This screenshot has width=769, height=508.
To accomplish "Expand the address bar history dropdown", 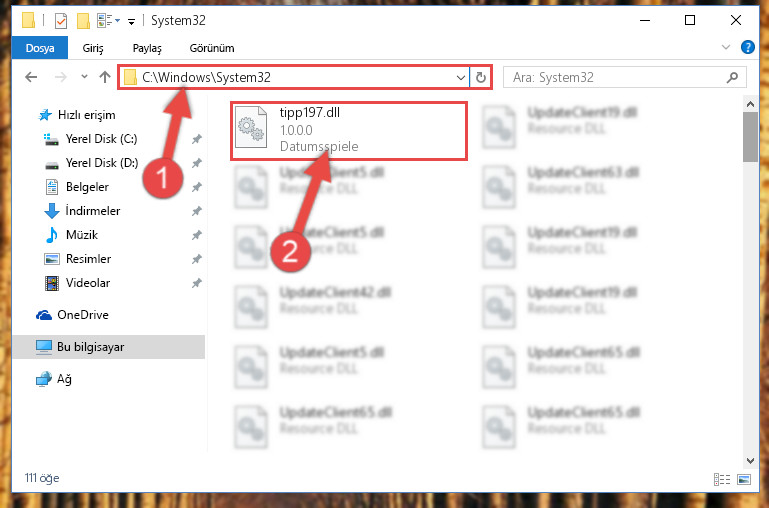I will [461, 77].
